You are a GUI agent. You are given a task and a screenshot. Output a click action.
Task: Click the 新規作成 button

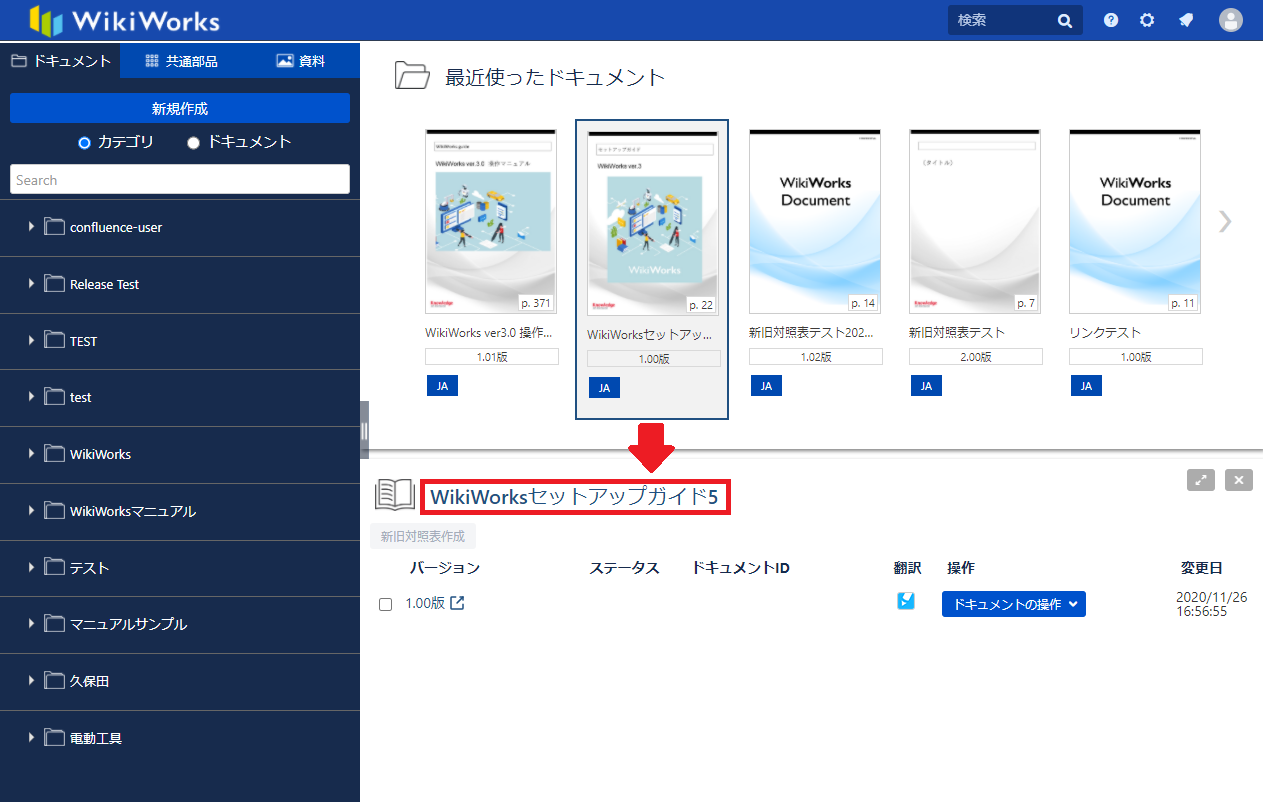click(180, 108)
